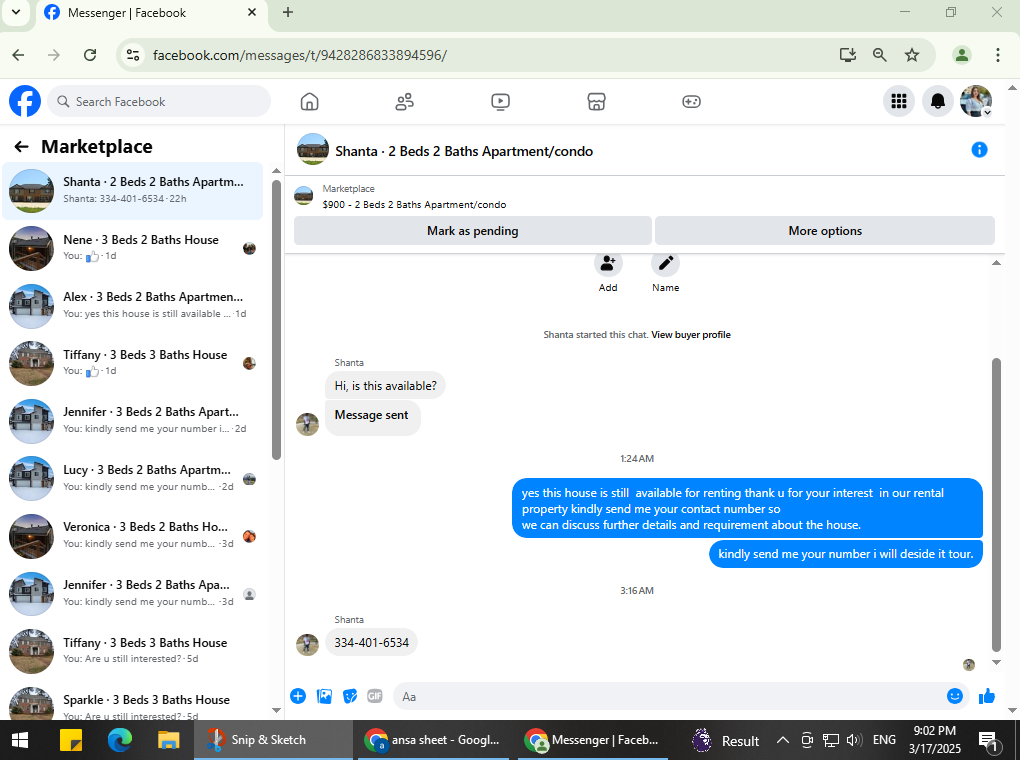Choose a sticker icon in composer

pos(350,696)
